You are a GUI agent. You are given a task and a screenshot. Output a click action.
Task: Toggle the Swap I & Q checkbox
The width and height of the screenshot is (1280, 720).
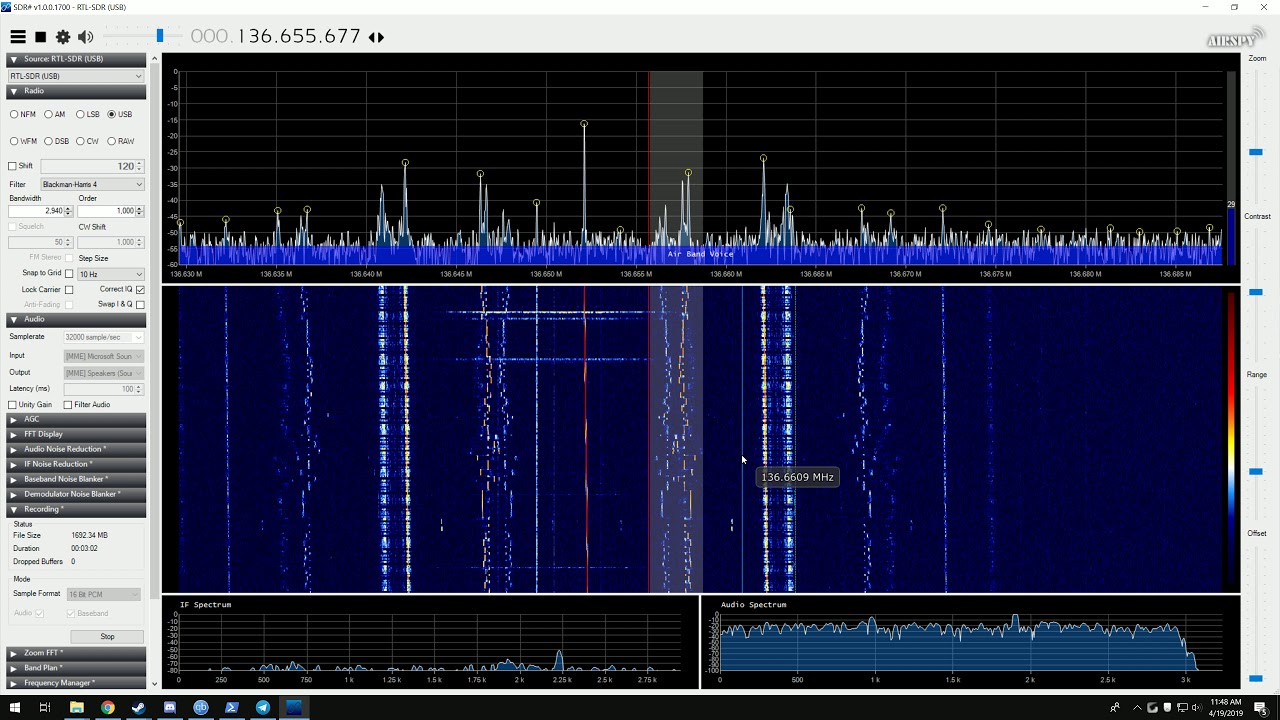(x=140, y=305)
